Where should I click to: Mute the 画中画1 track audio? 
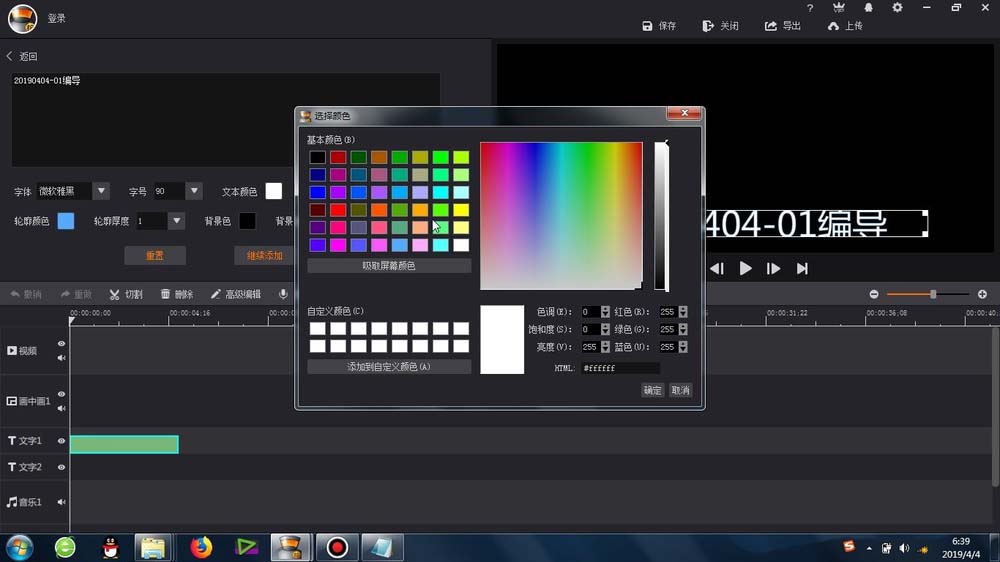point(61,408)
